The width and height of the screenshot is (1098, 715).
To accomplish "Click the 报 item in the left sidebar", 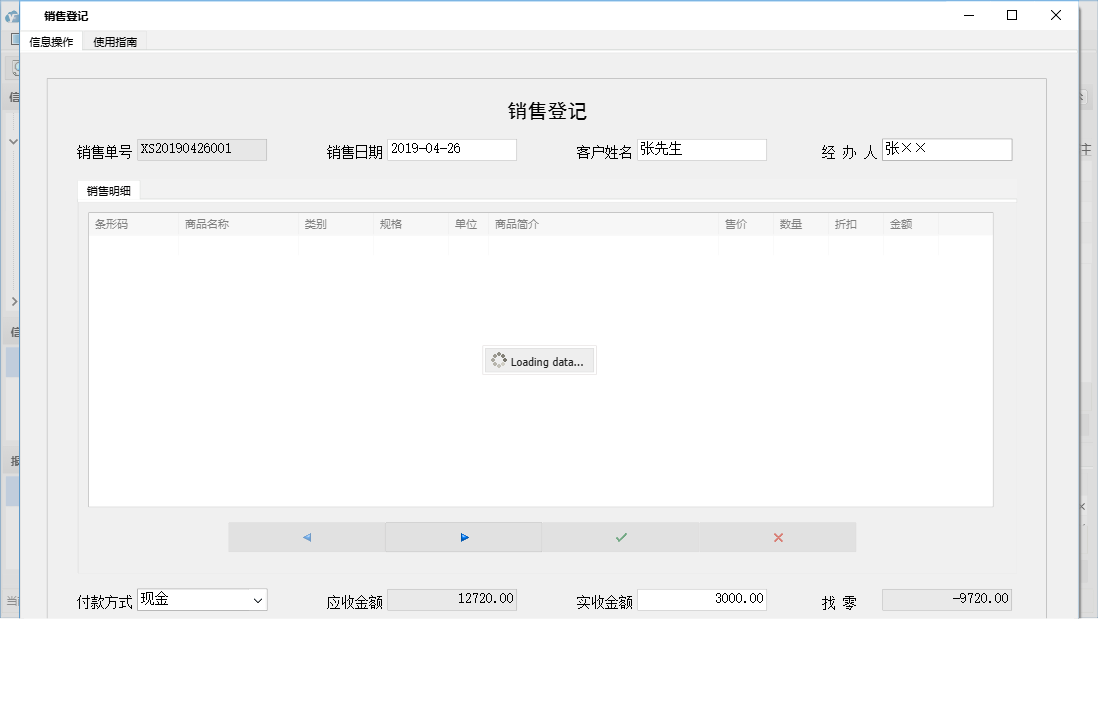I will click(x=12, y=459).
